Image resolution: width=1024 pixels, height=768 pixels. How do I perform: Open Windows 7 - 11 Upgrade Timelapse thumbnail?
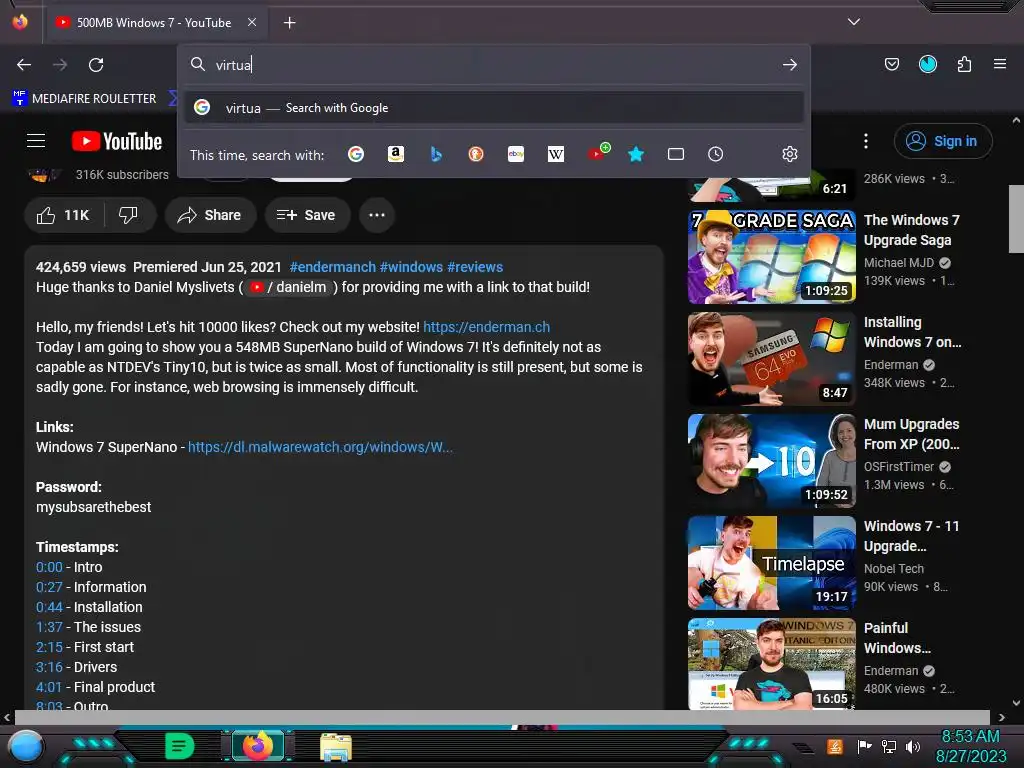click(771, 563)
